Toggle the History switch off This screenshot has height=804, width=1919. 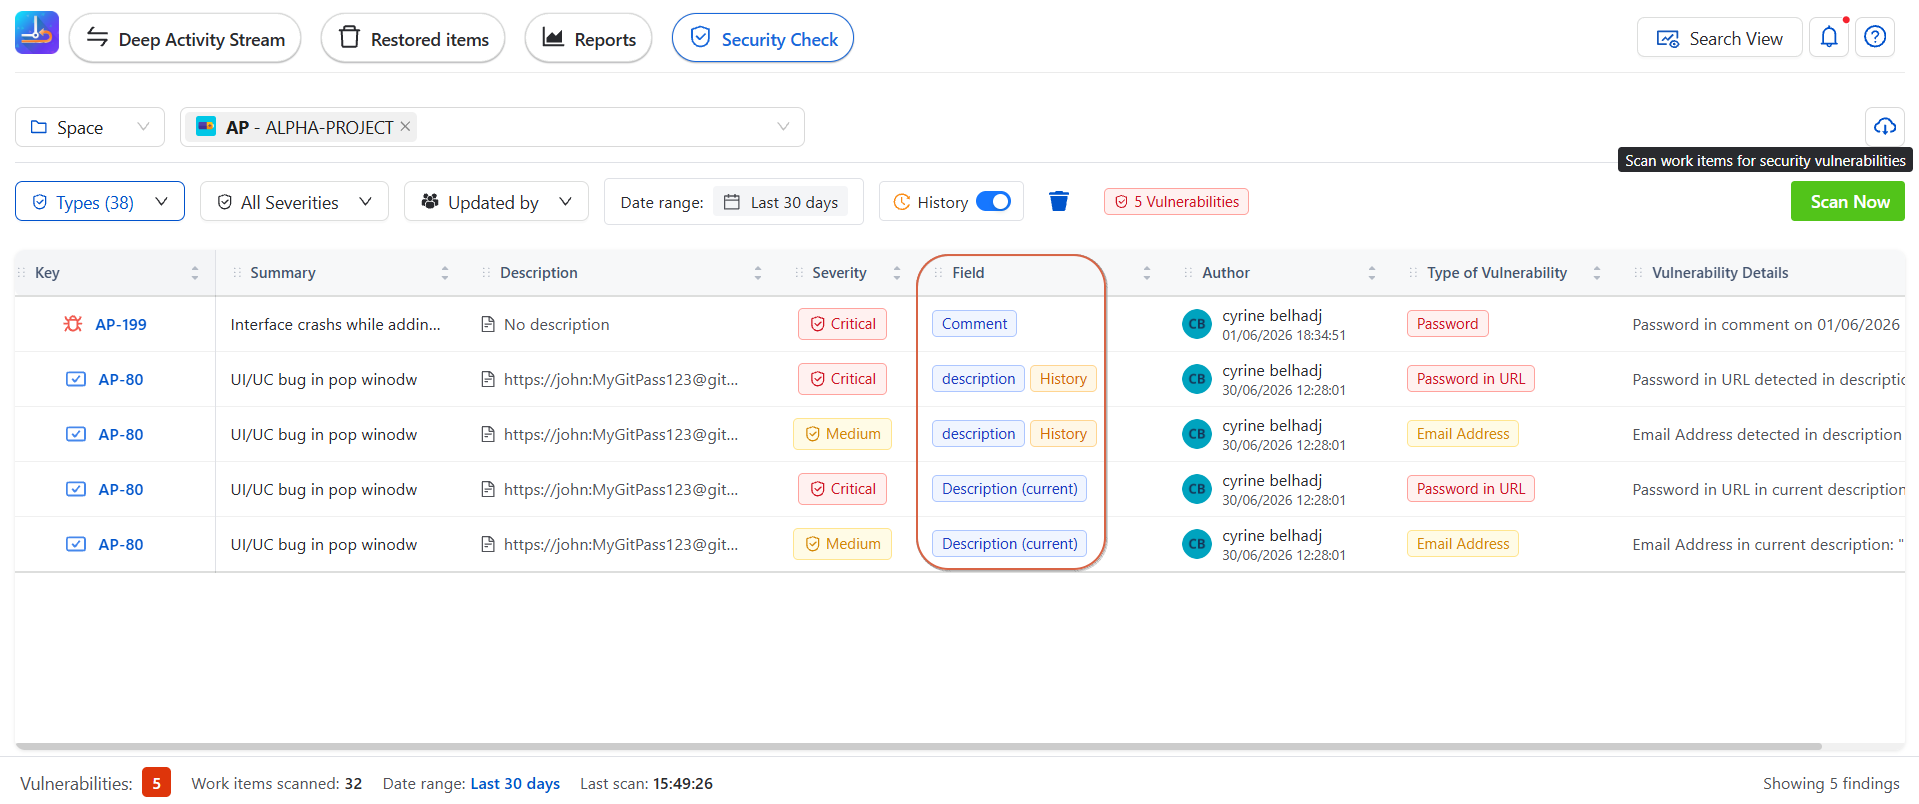(993, 202)
